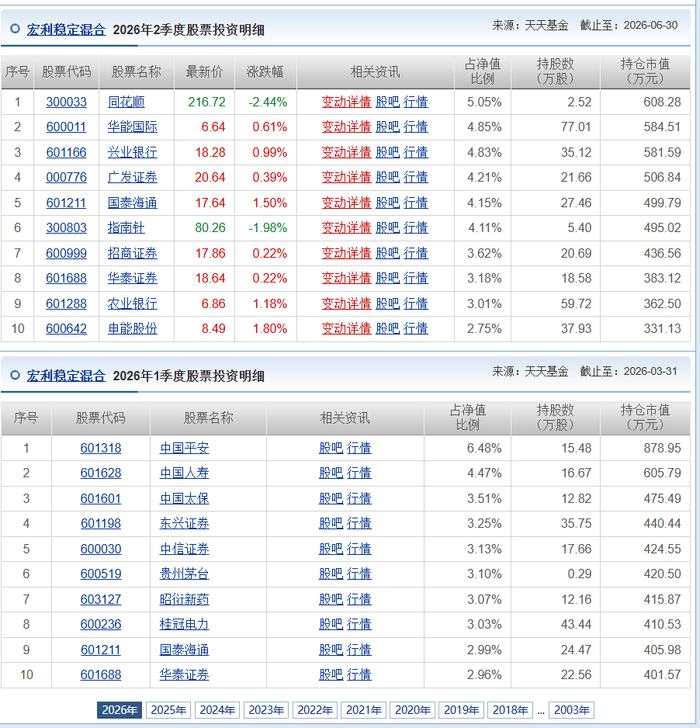Switch to the 2022年 year tab
The image size is (700, 728).
[x=315, y=710]
